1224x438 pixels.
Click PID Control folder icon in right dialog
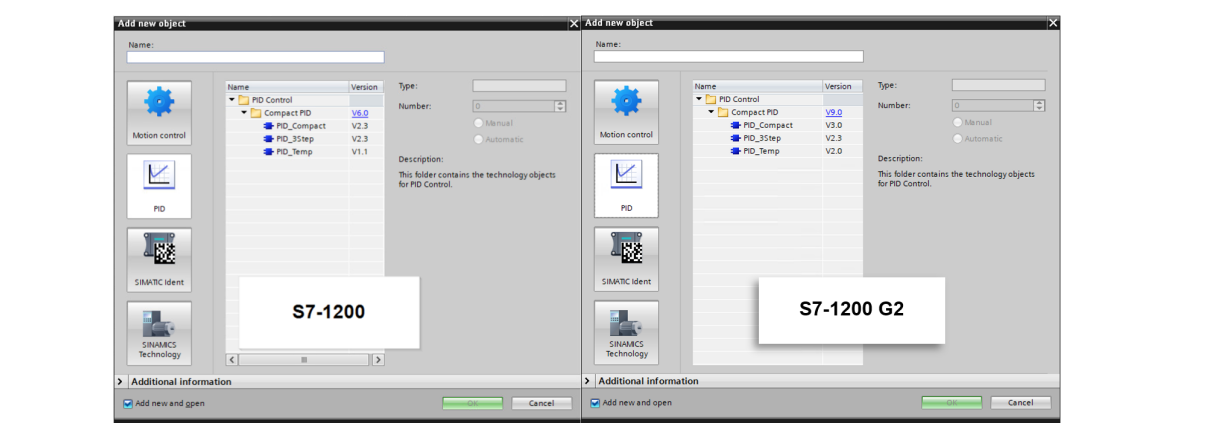[711, 99]
